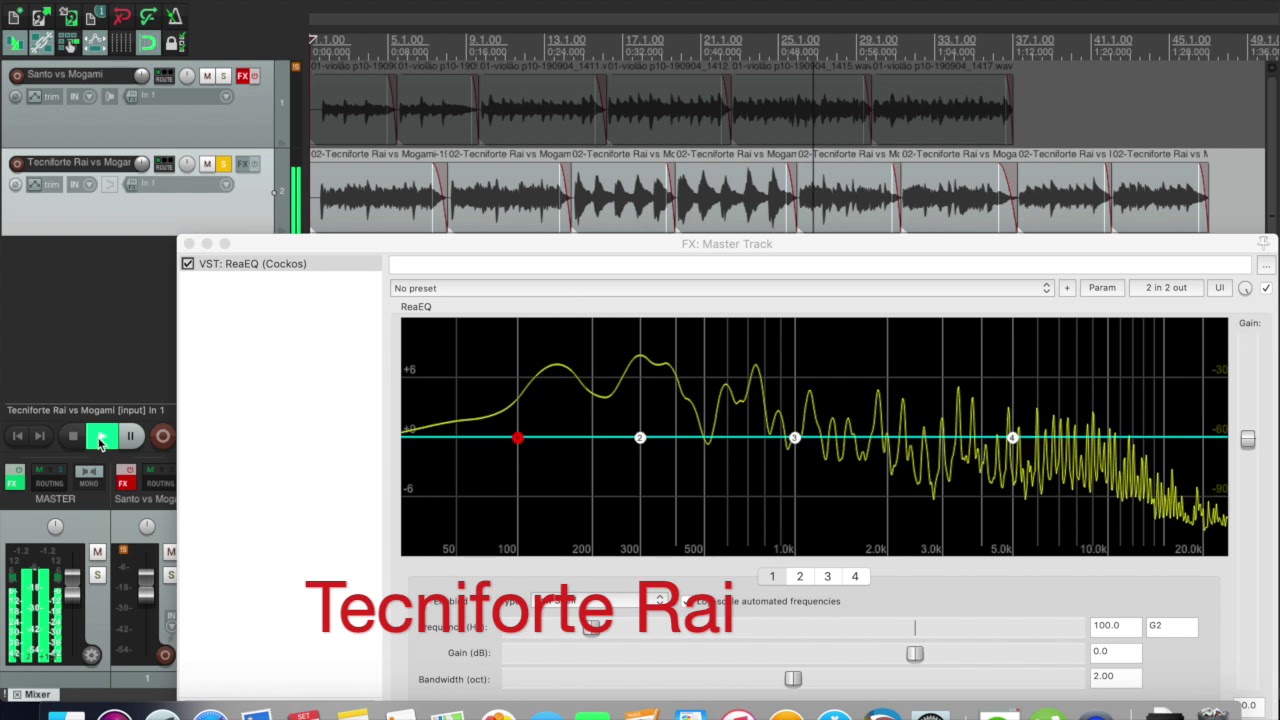Click the Save project toolbar icon
The image size is (1280, 720).
(67, 17)
